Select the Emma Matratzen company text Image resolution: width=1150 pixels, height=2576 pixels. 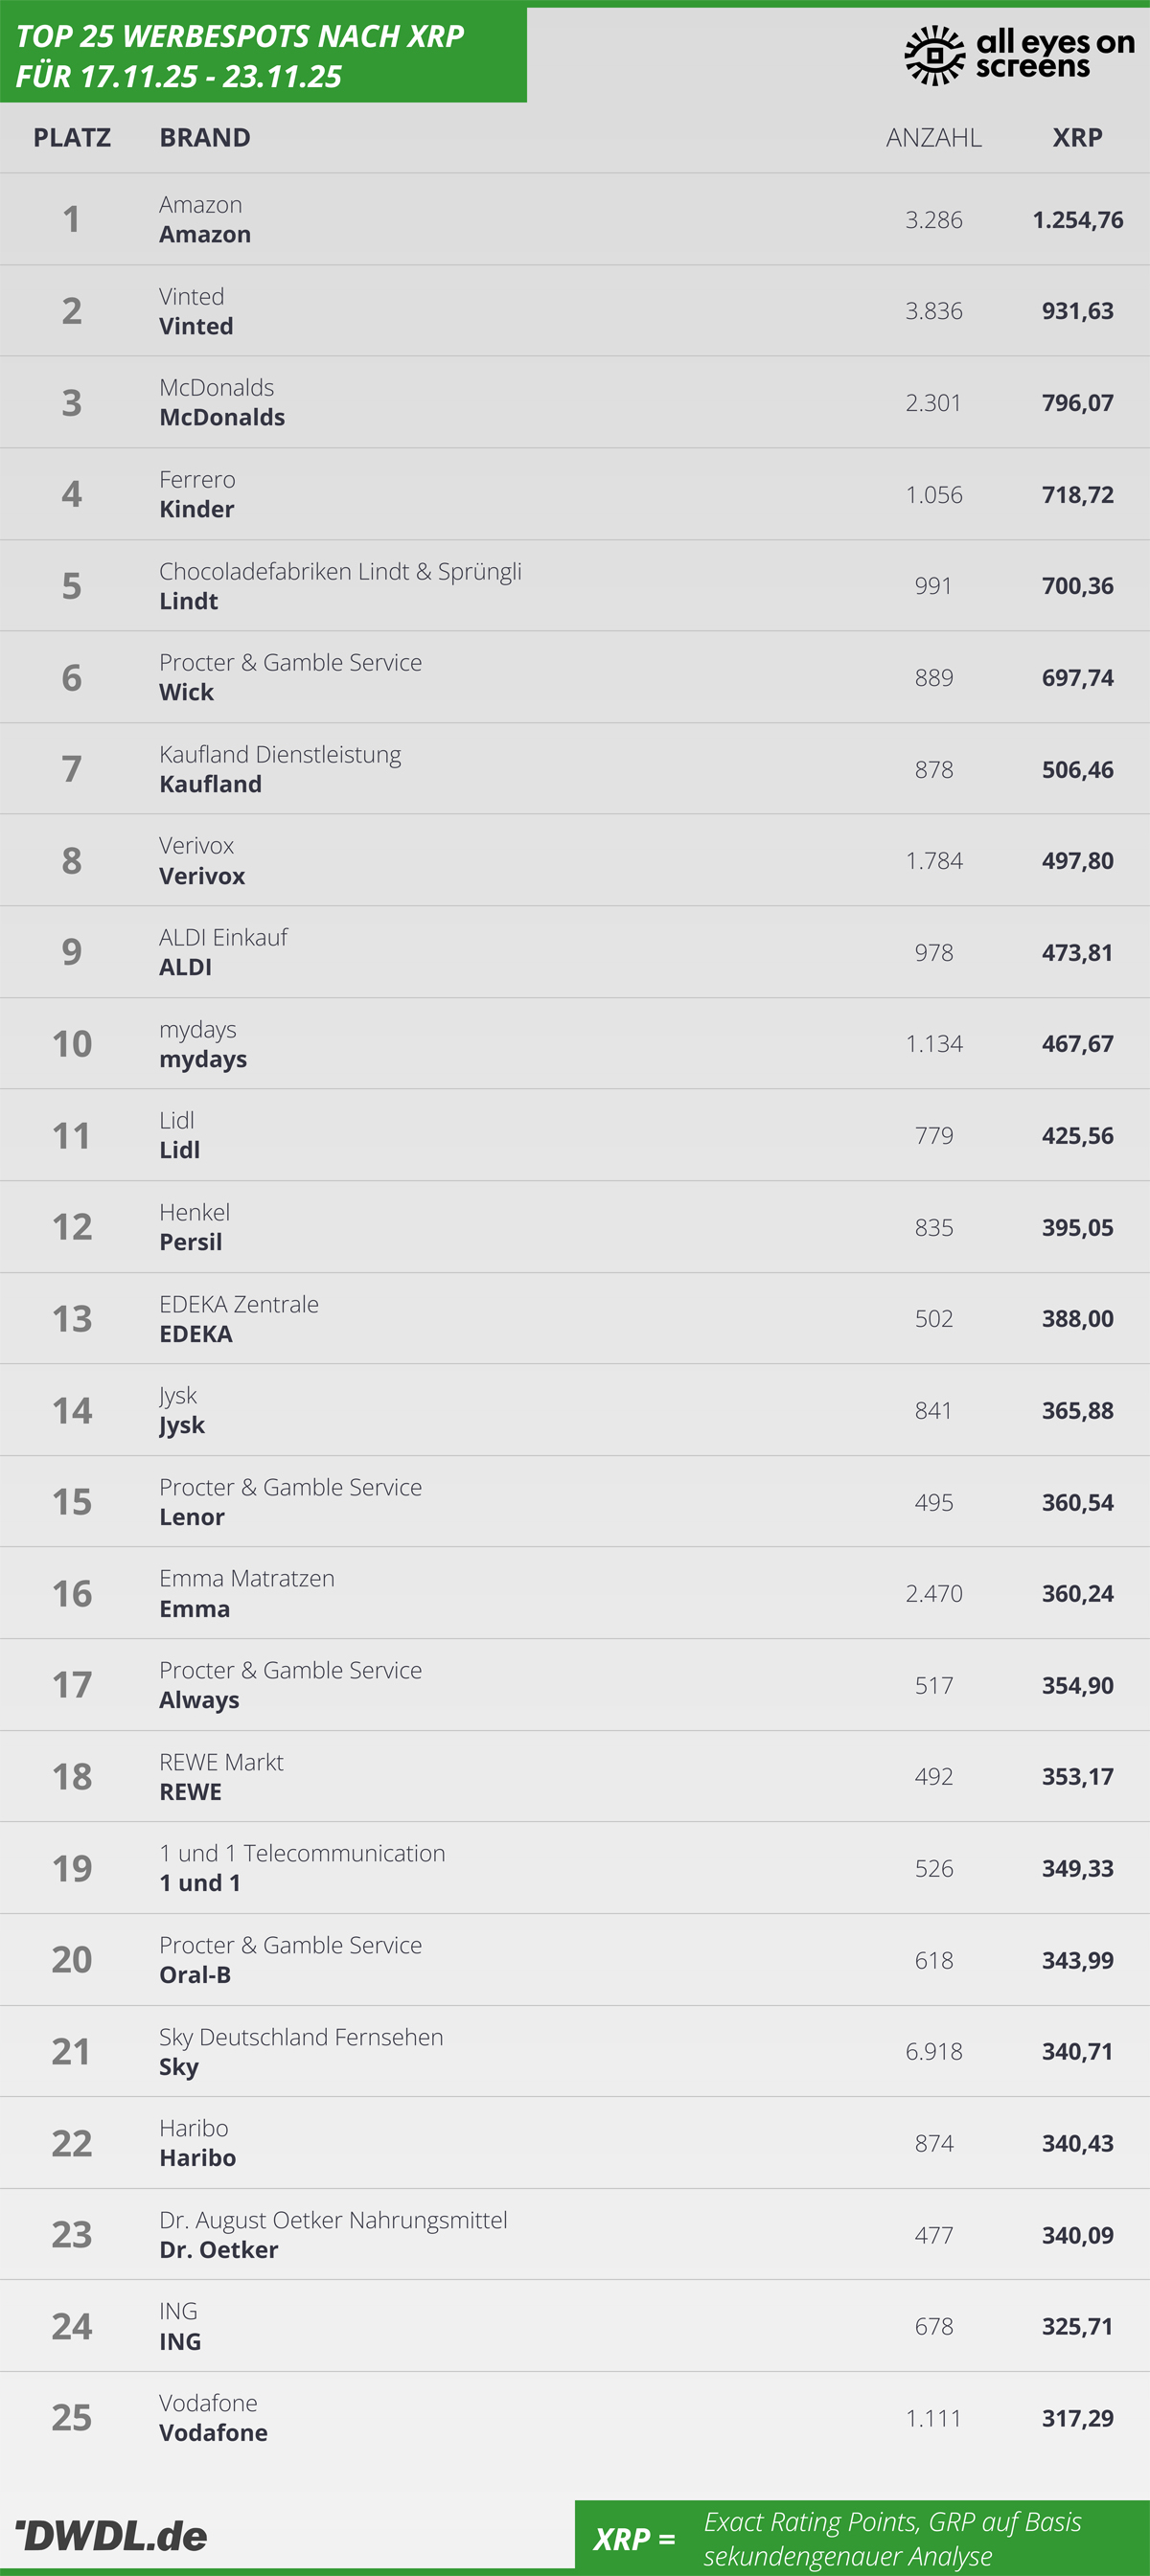(x=247, y=1578)
